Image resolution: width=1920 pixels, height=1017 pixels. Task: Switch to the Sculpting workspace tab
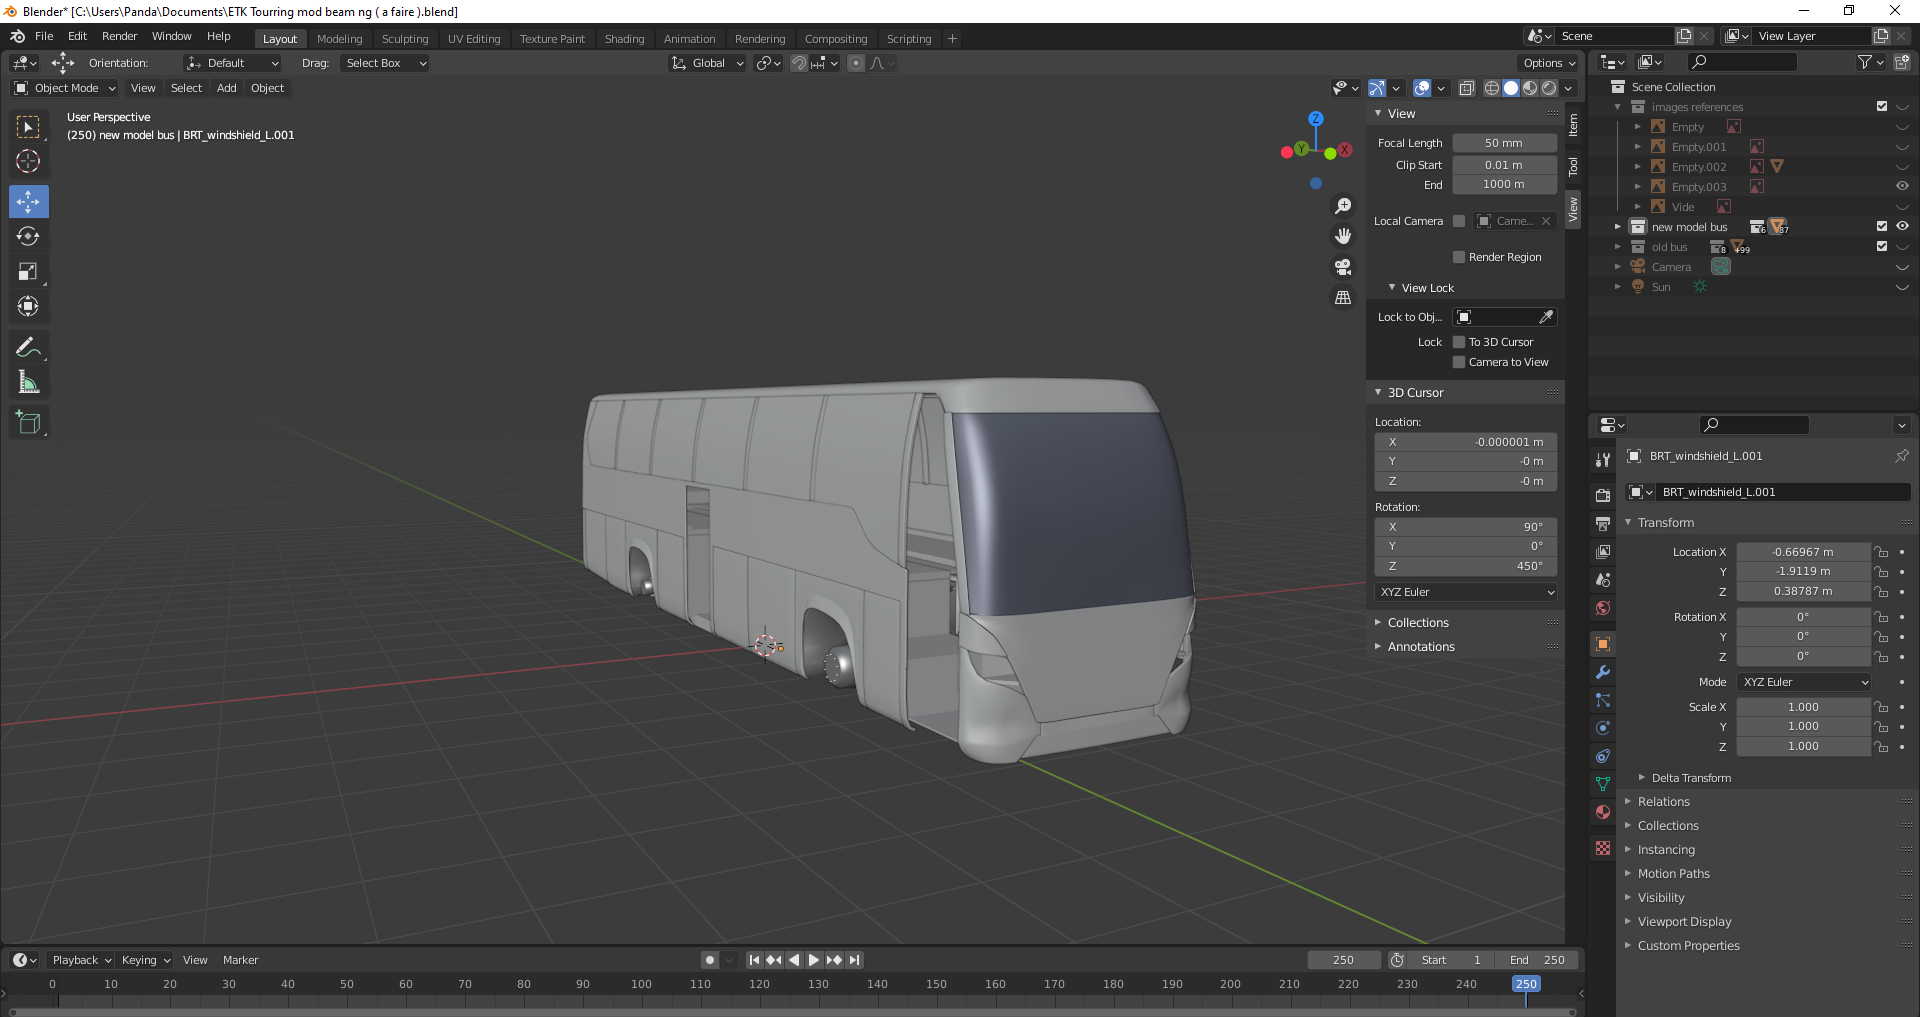click(405, 39)
